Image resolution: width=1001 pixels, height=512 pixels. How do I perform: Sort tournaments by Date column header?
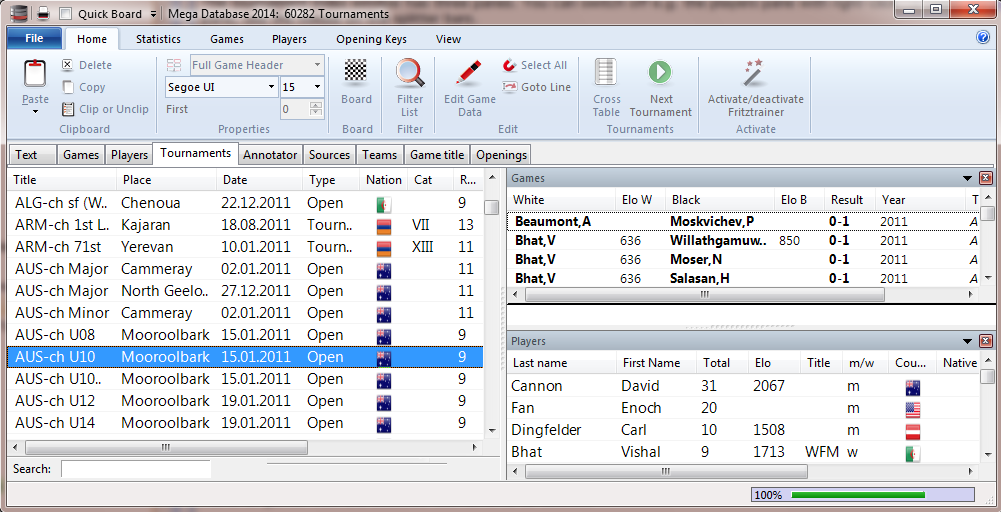[260, 180]
